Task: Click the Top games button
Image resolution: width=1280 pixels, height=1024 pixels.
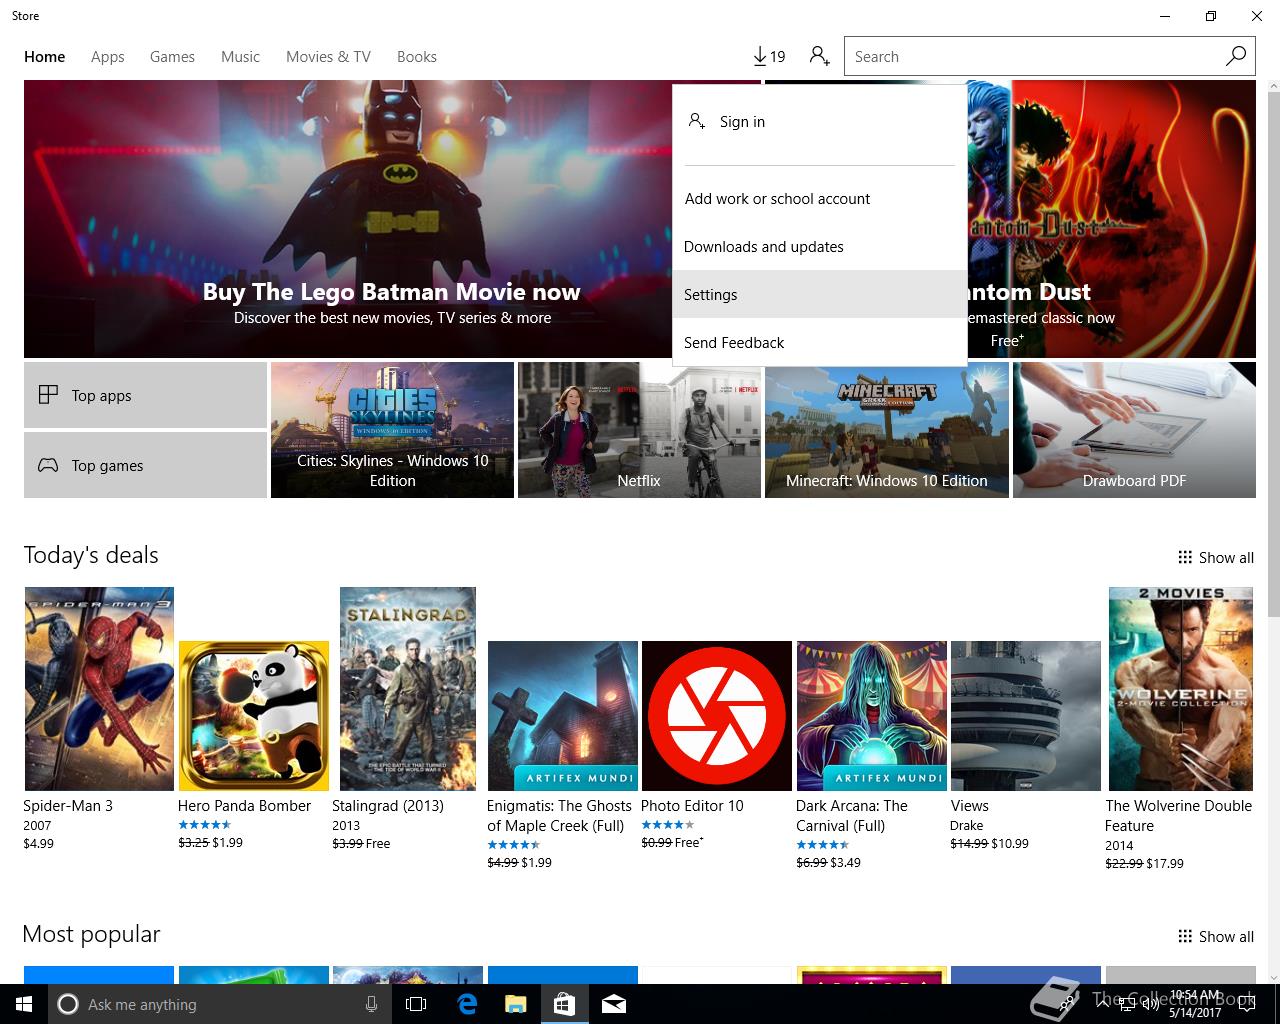Action: click(x=145, y=465)
